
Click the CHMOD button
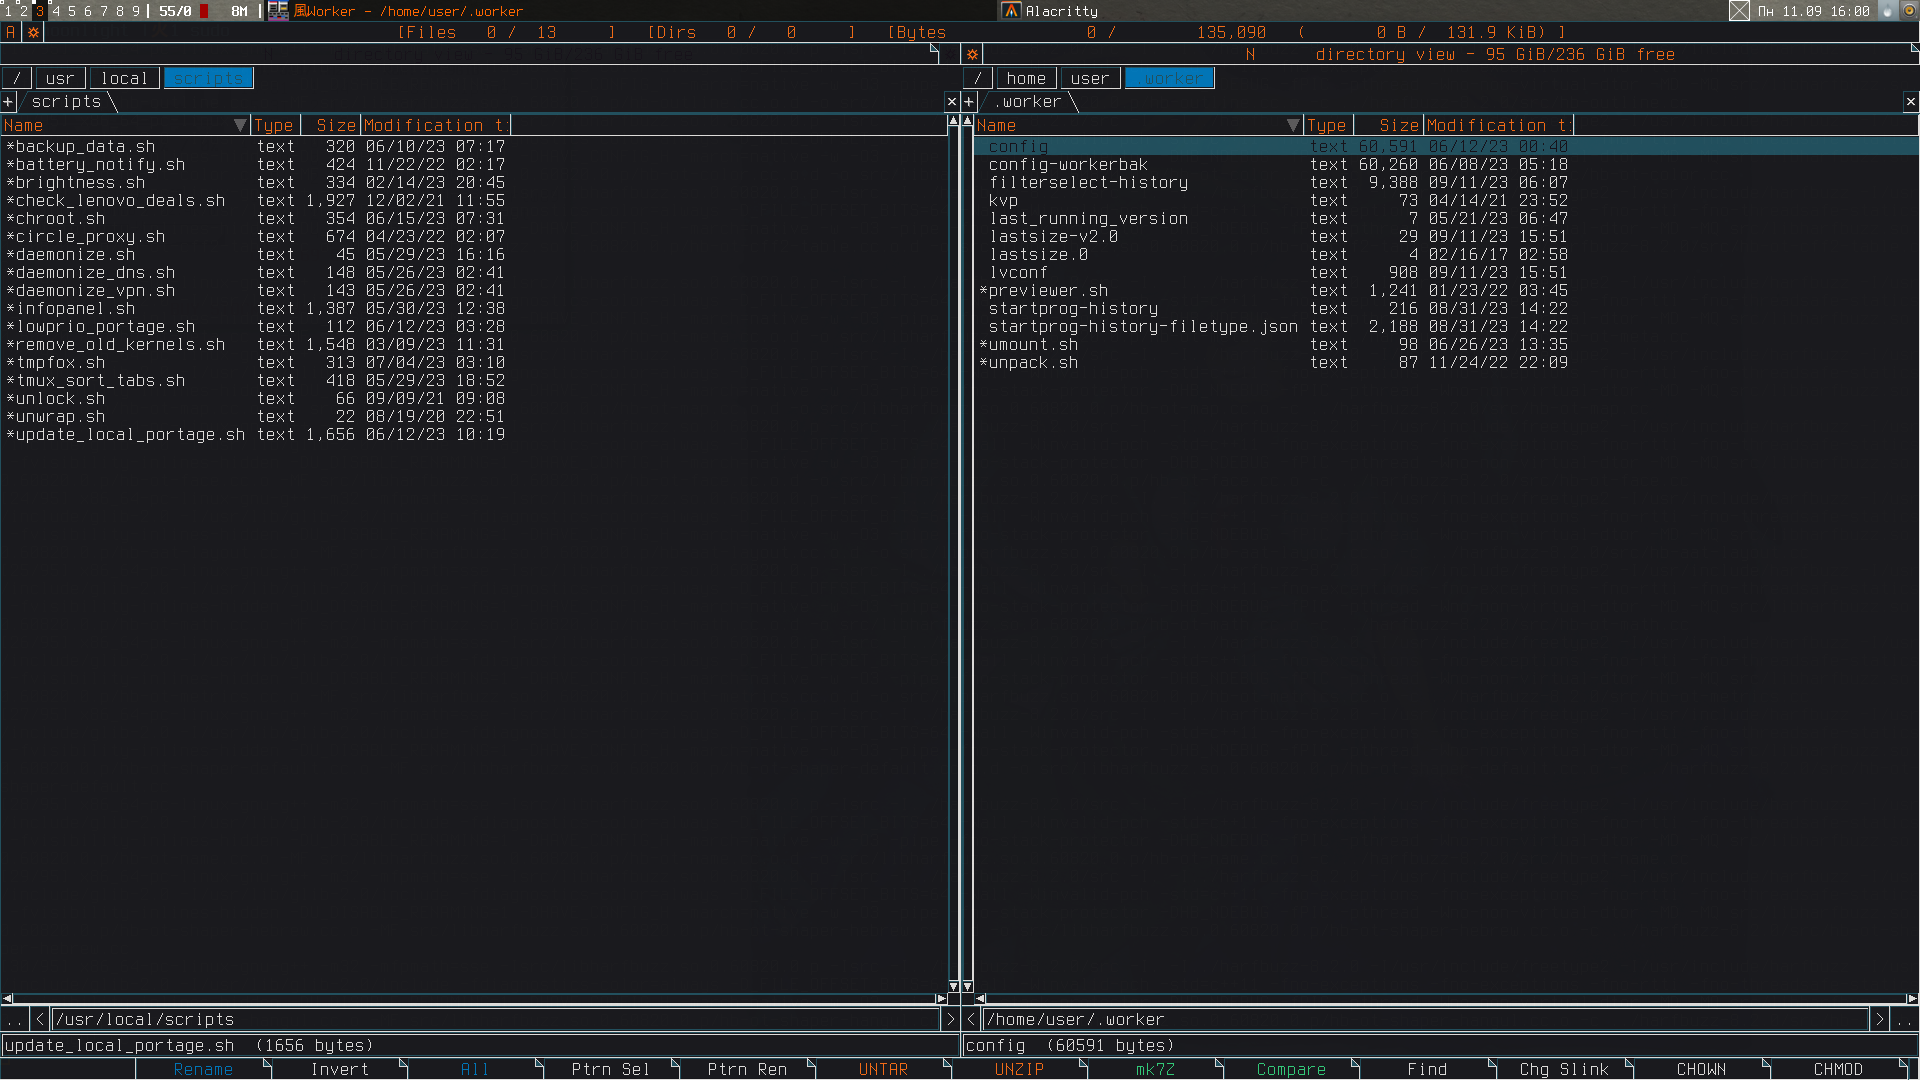click(1839, 1069)
